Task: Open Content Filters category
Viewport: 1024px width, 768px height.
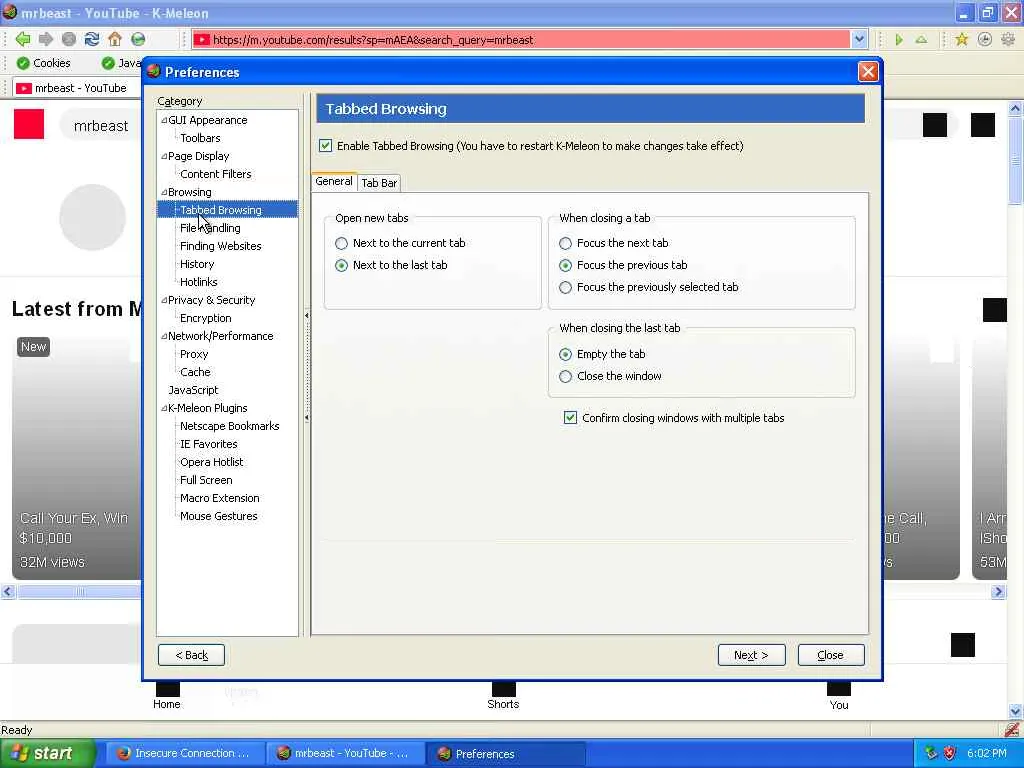Action: click(x=216, y=174)
